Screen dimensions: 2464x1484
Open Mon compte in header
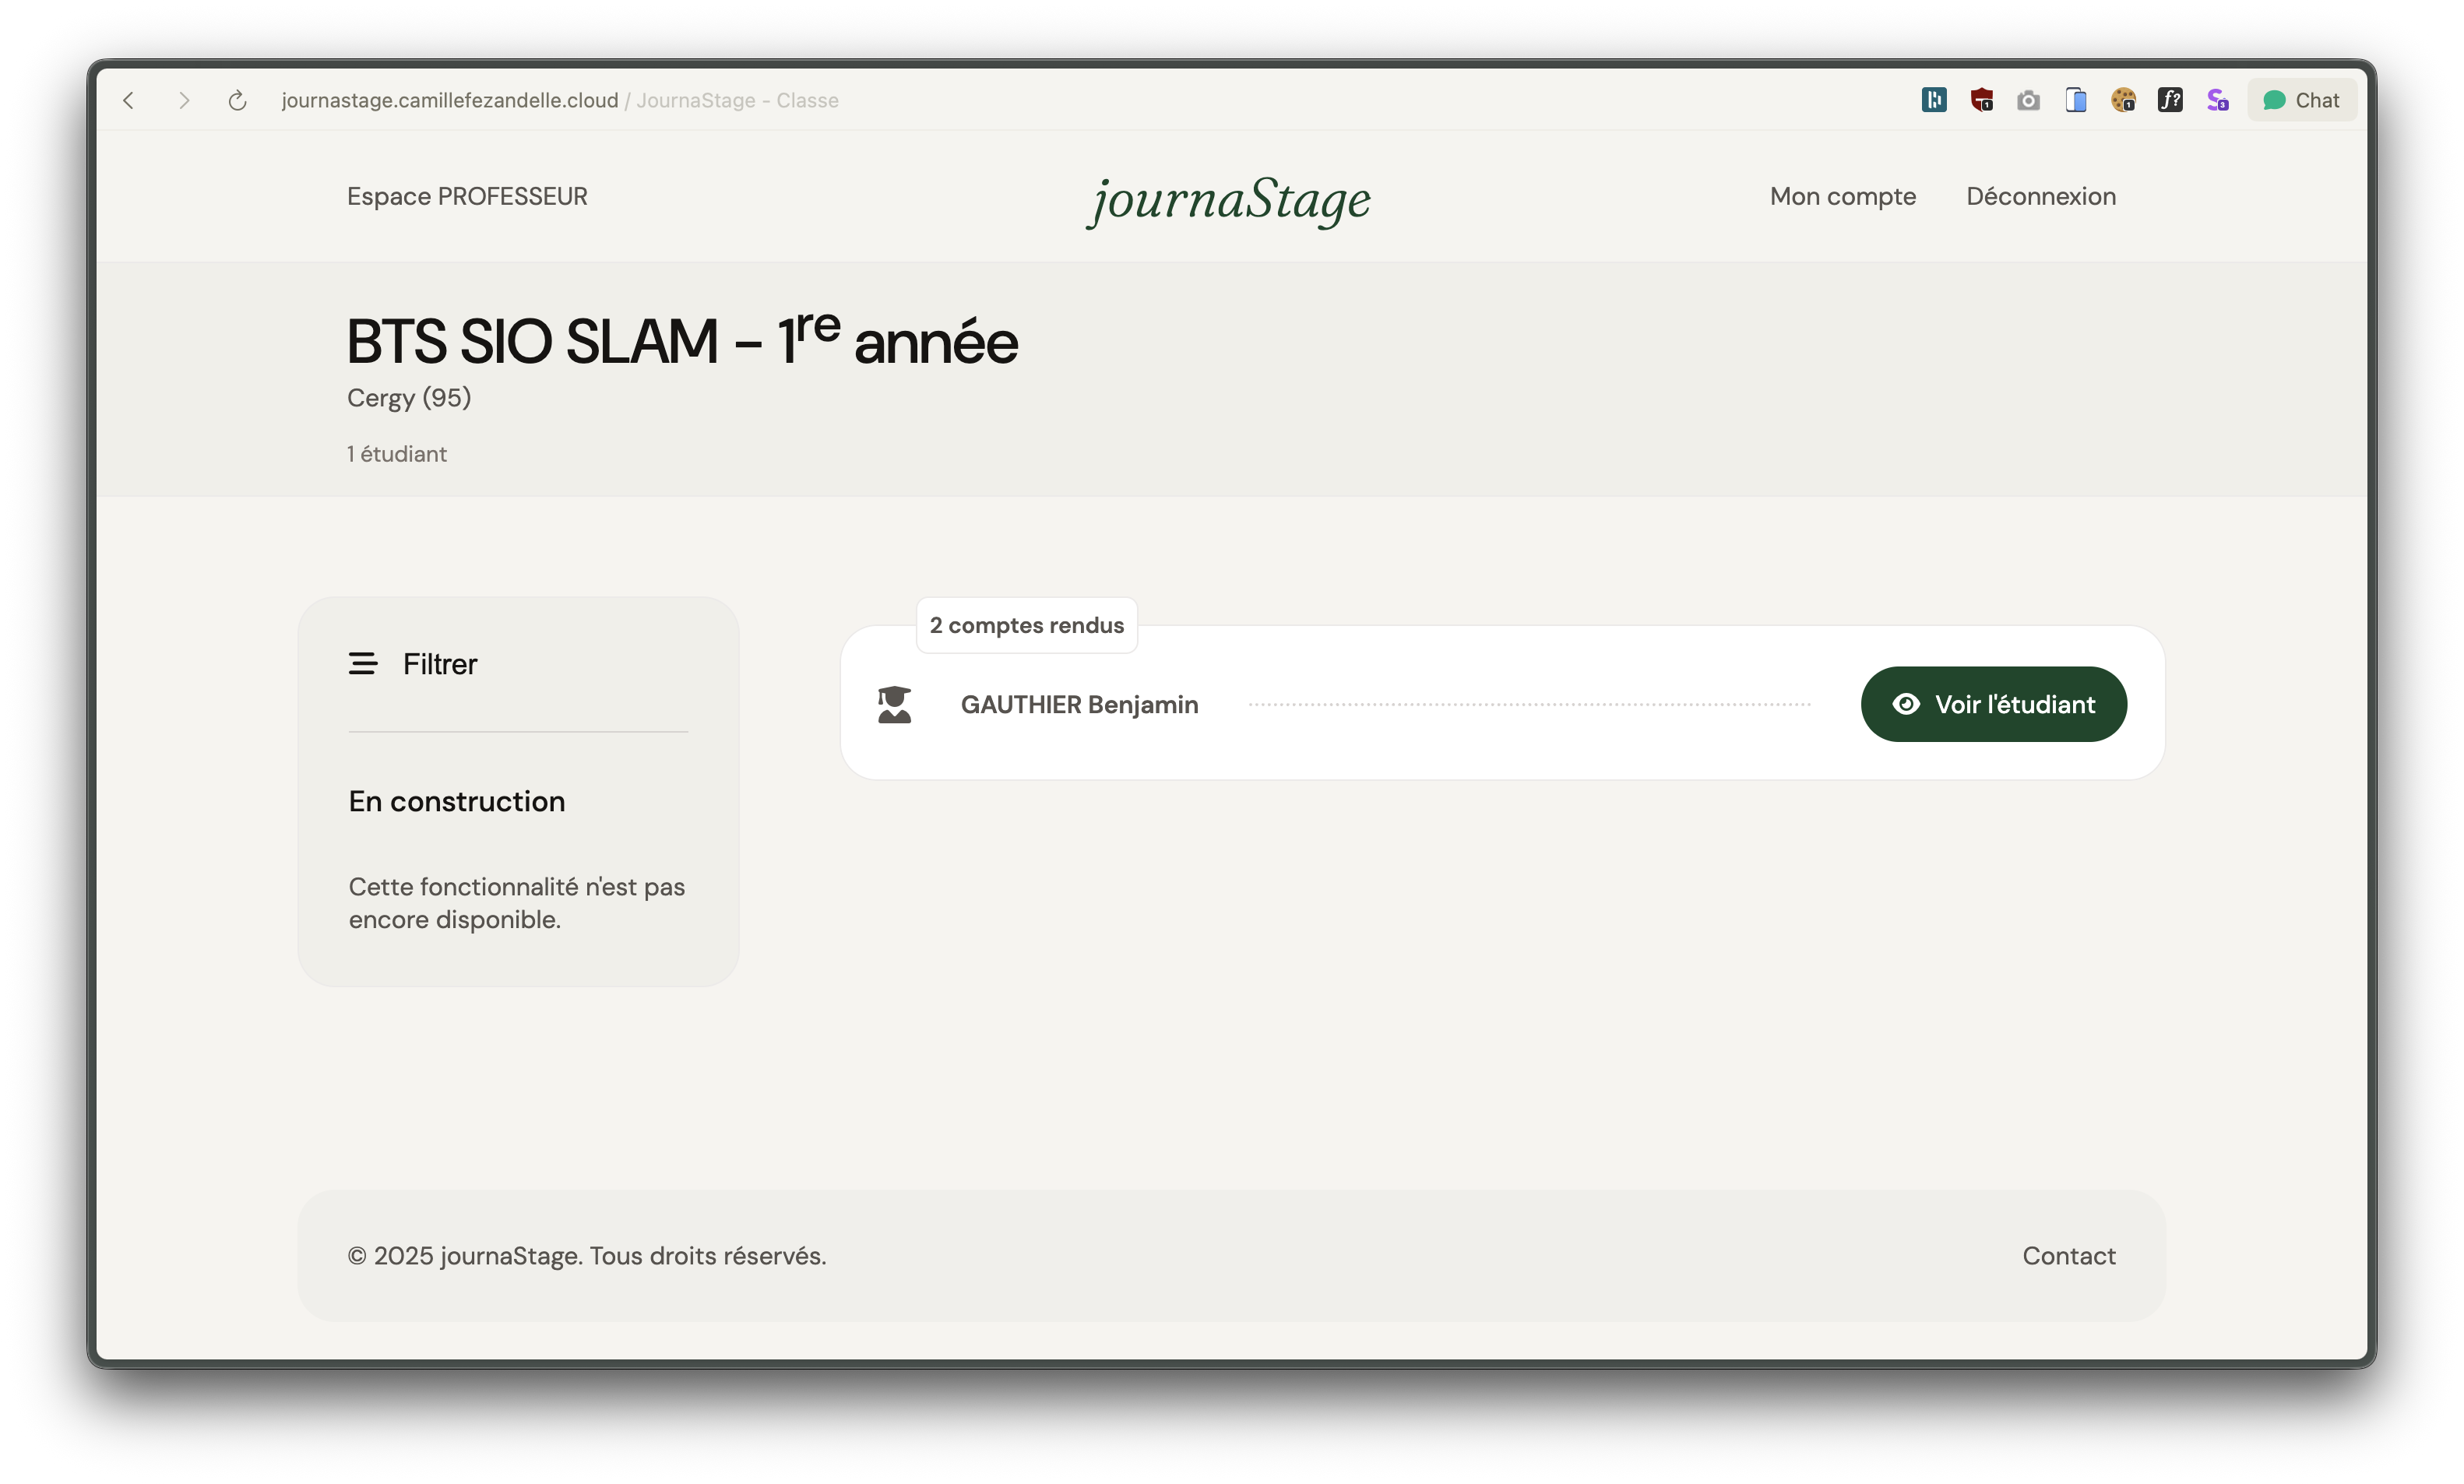pos(1842,196)
